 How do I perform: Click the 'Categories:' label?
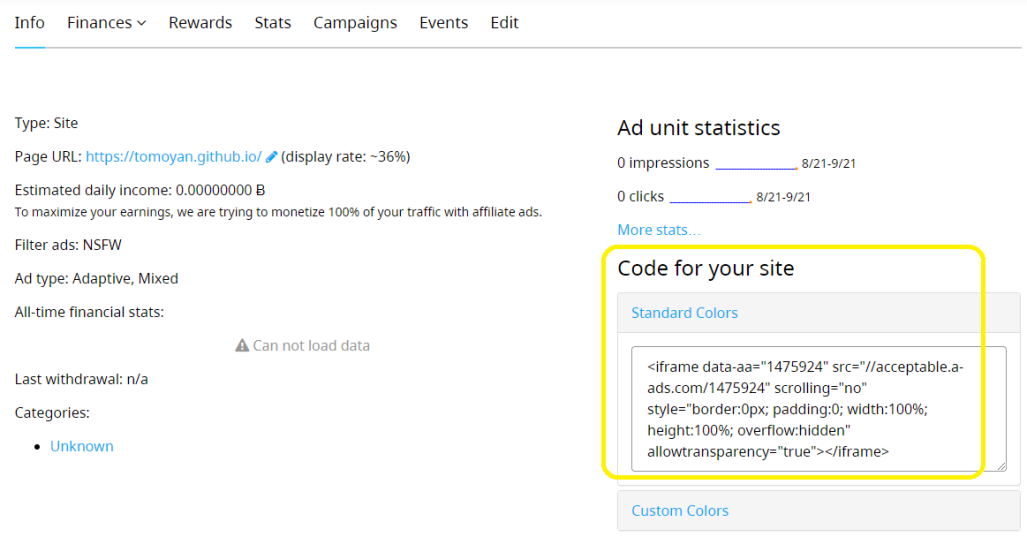[x=52, y=413]
